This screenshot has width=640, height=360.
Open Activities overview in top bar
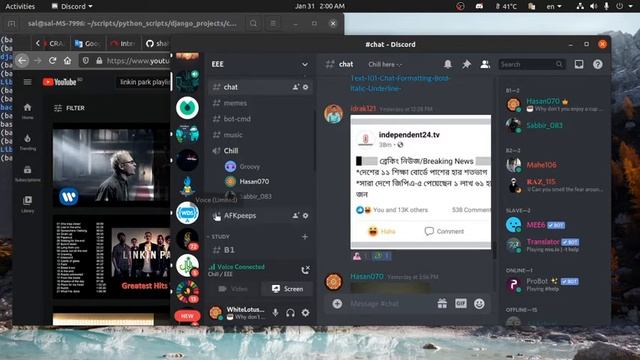click(x=20, y=6)
